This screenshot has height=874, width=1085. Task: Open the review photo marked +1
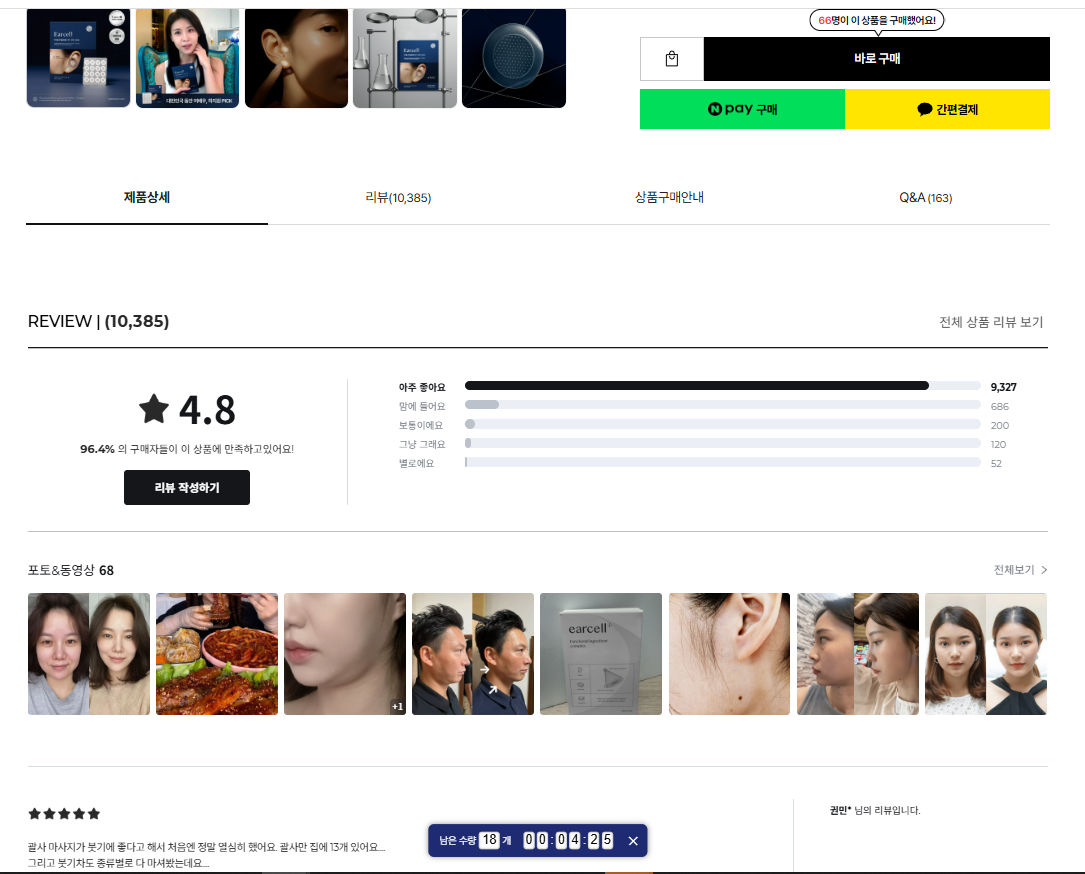tap(345, 654)
